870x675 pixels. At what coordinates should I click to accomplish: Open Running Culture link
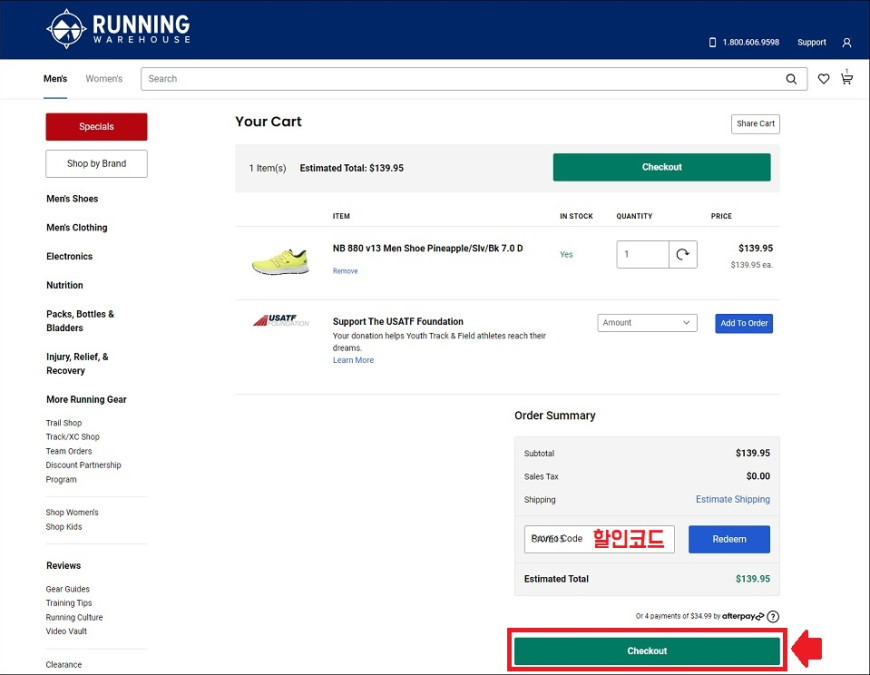(x=74, y=617)
